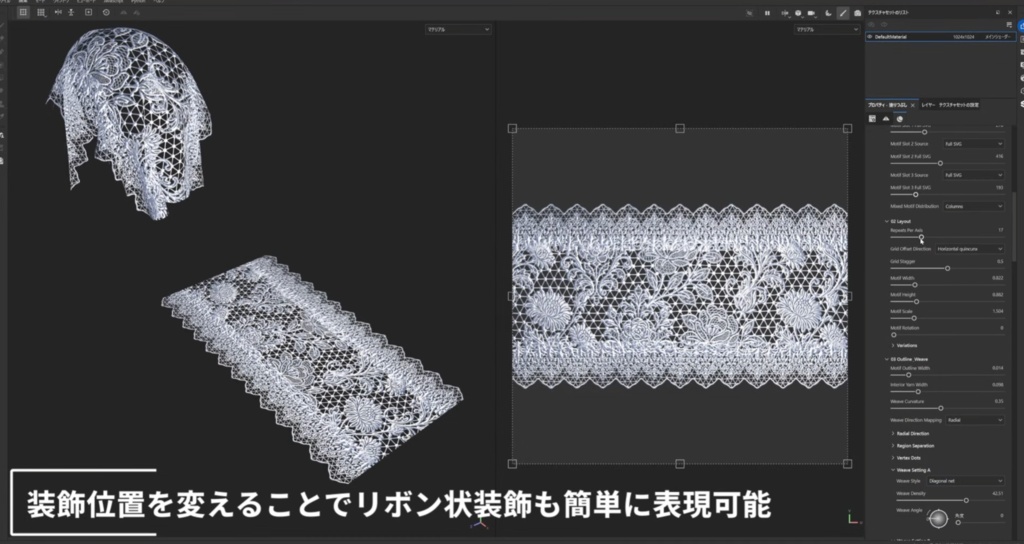Switch to the テクスチャセットの設定 tab
The width and height of the screenshot is (1024, 544).
[959, 105]
